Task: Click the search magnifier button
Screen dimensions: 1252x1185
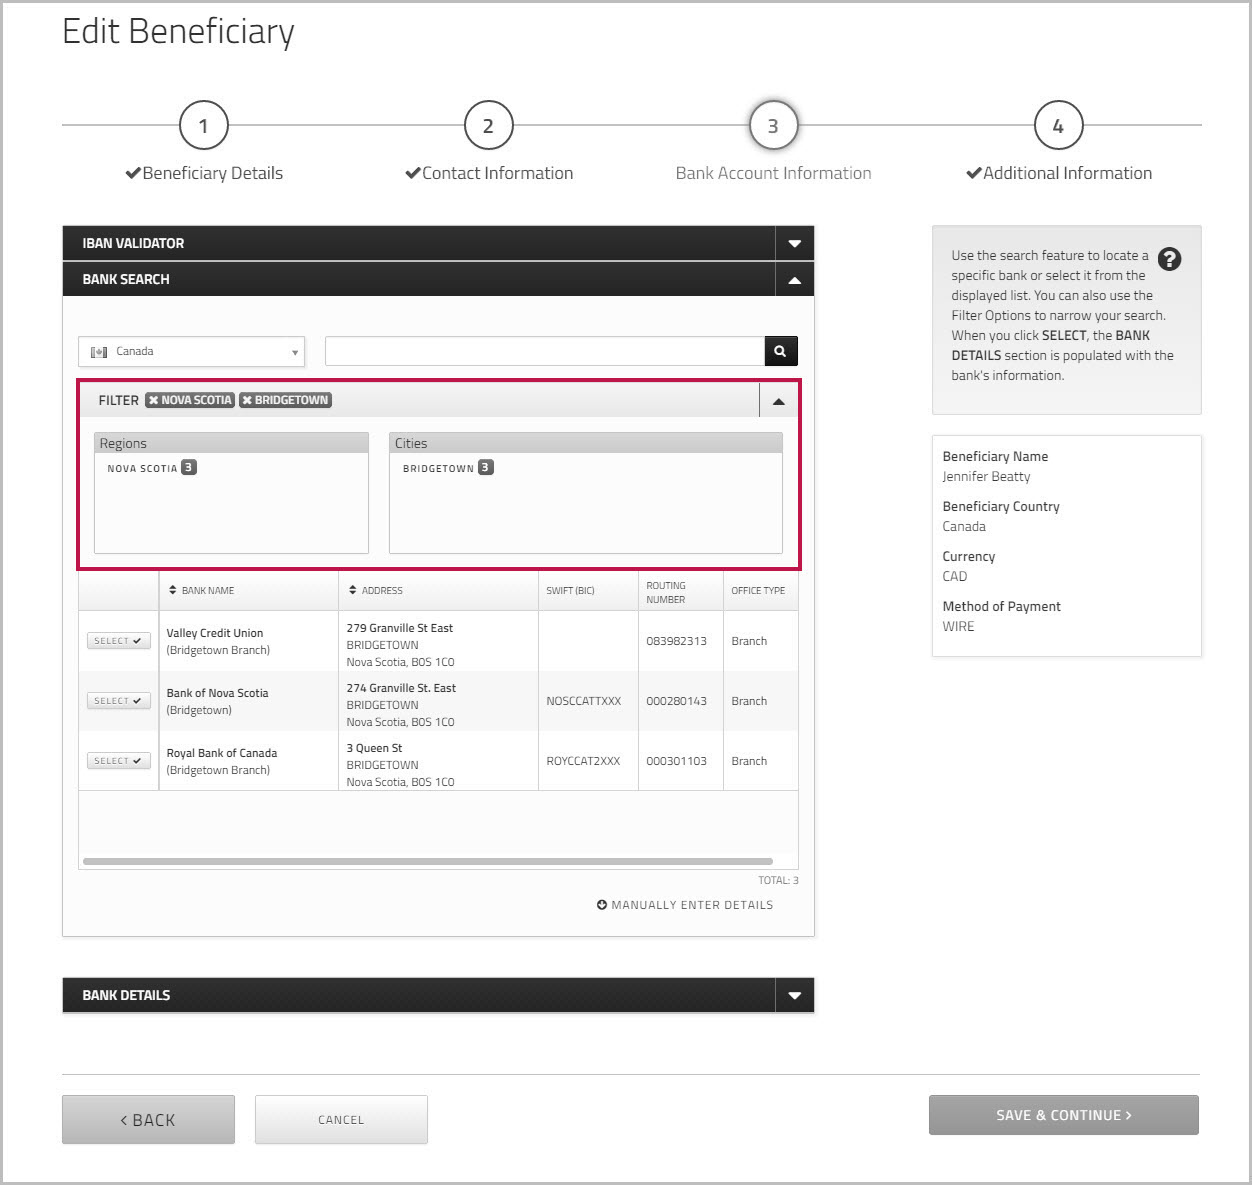Action: pos(781,351)
